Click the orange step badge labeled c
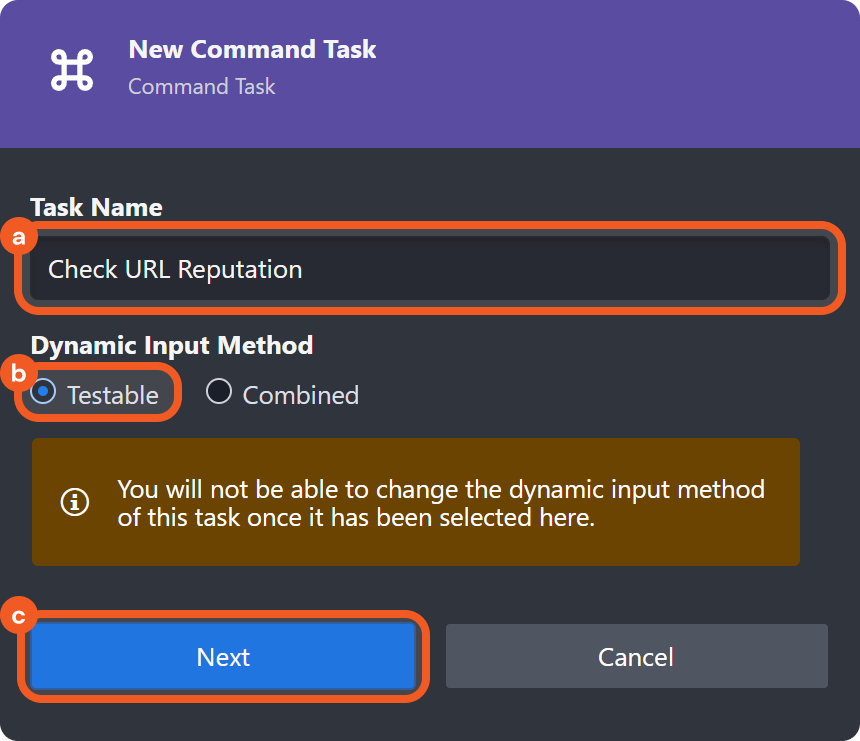This screenshot has height=741, width=860. point(17,616)
